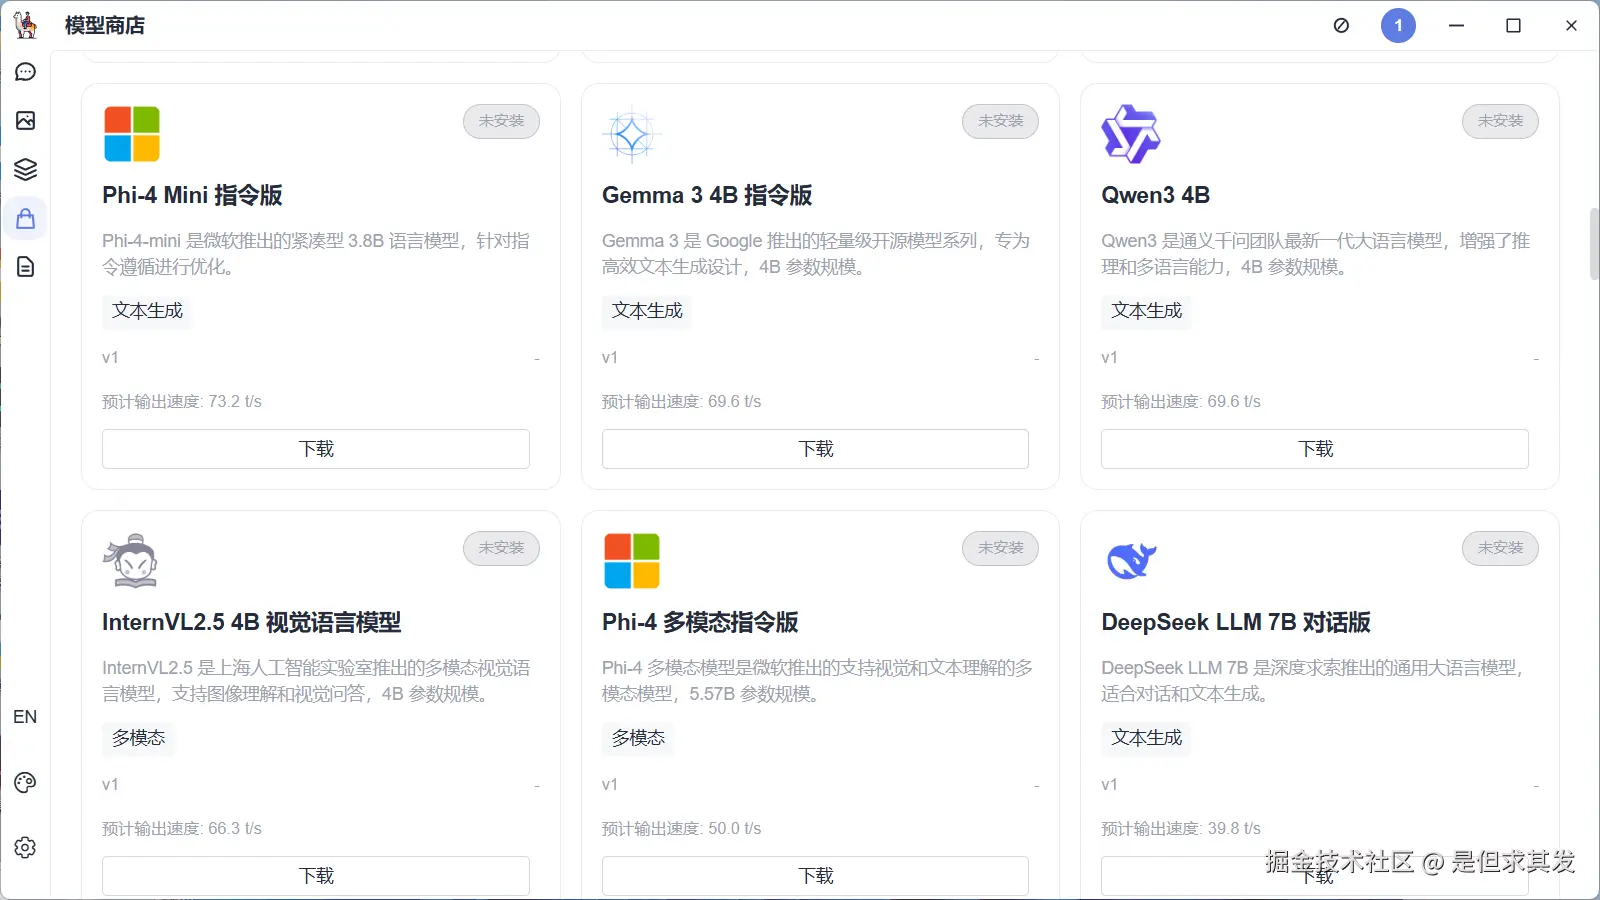Click 未安装 badge on Qwen3 4B card
Viewport: 1600px width, 900px height.
pyautogui.click(x=1501, y=121)
